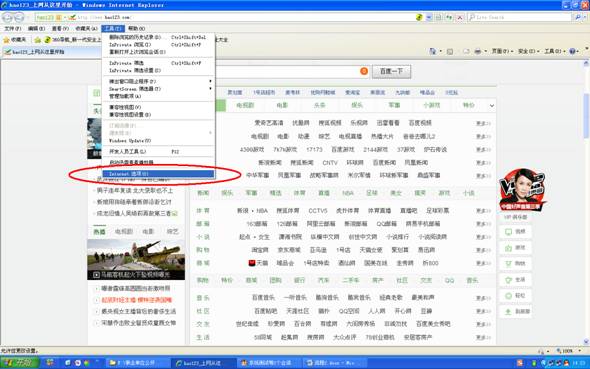Click the 购物 icon in right sidebar
Viewport: 590px width, 369px height.
point(508,264)
